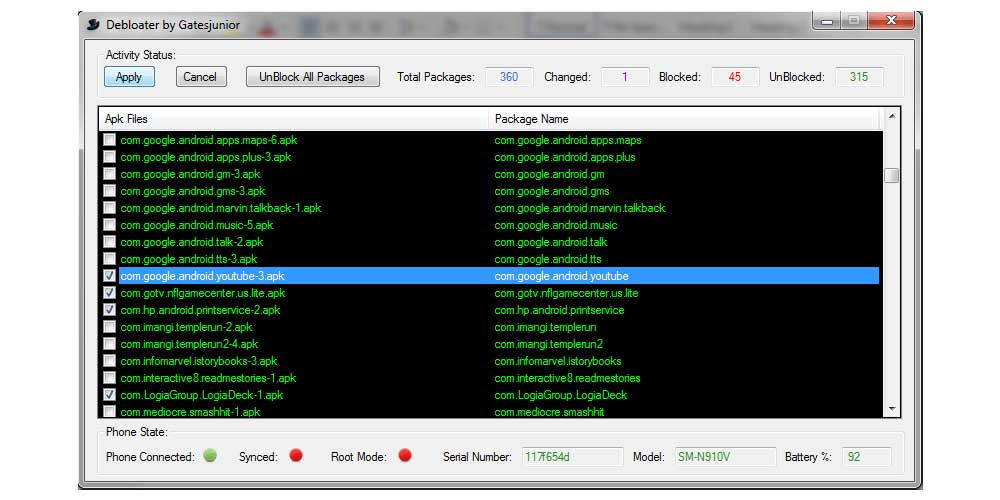This screenshot has height=500, width=1000.
Task: Click the Total Packages value 360
Action: click(x=509, y=77)
